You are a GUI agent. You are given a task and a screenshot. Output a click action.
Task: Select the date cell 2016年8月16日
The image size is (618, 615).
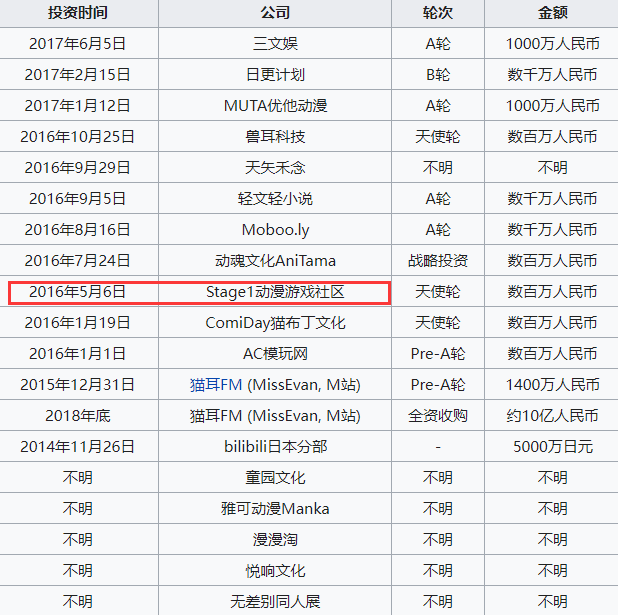pyautogui.click(x=78, y=229)
